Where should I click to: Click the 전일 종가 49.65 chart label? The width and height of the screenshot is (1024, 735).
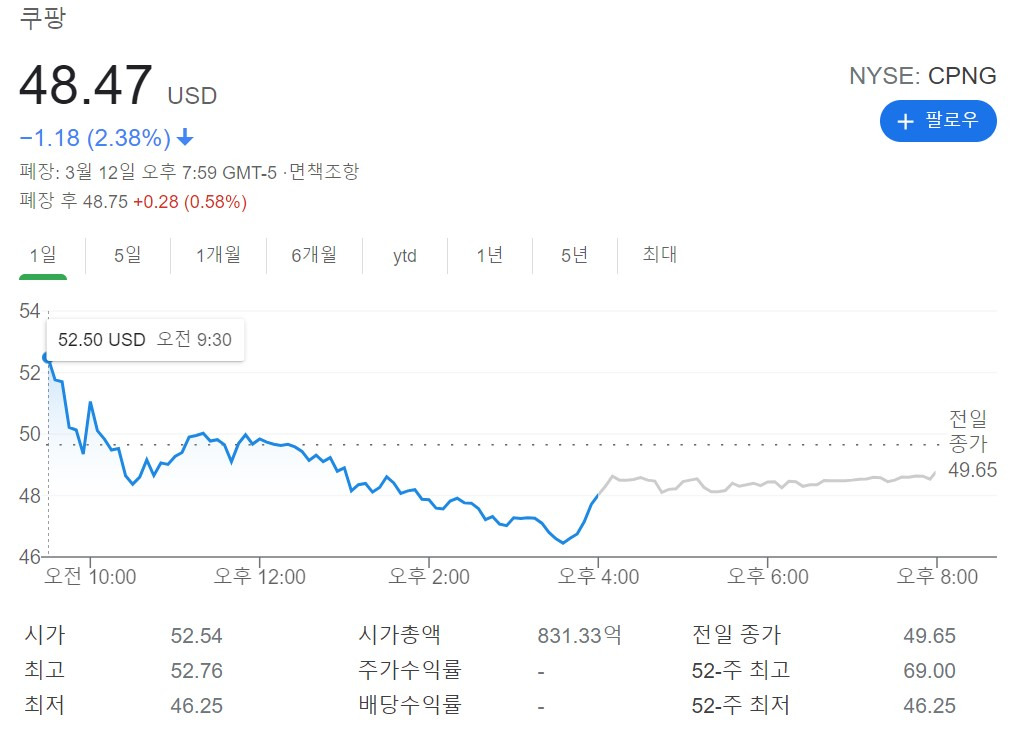click(x=972, y=444)
